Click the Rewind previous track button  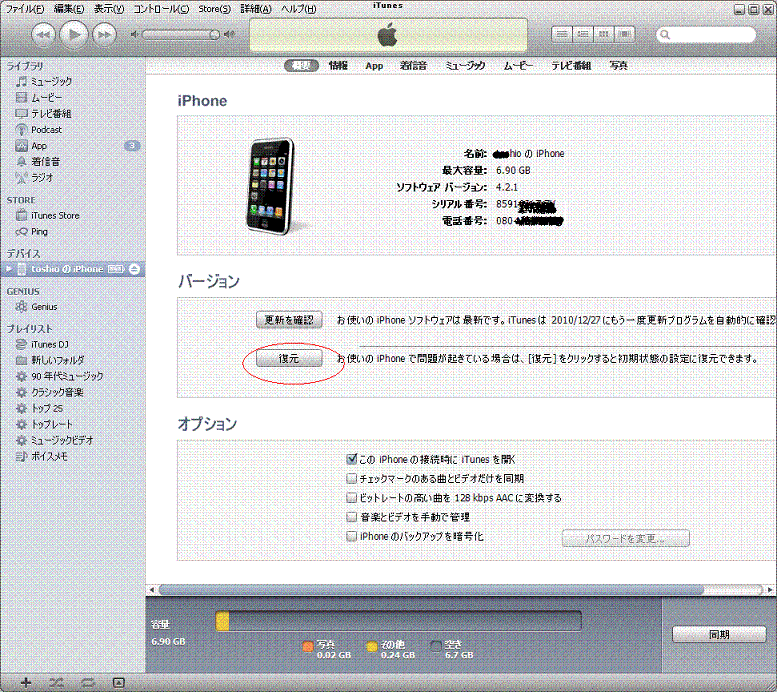click(43, 35)
